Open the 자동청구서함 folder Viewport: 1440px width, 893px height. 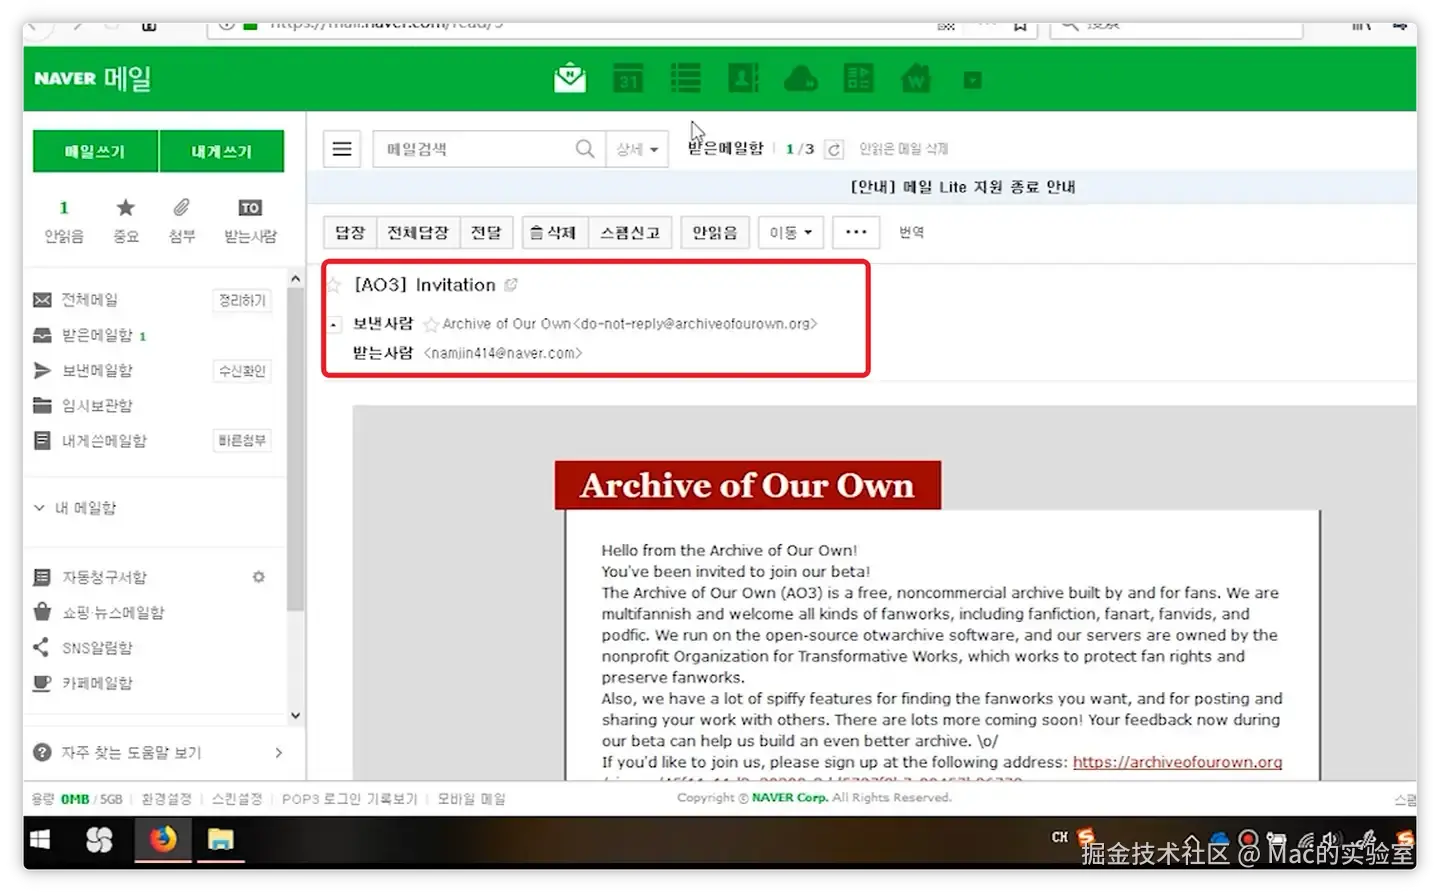104,577
